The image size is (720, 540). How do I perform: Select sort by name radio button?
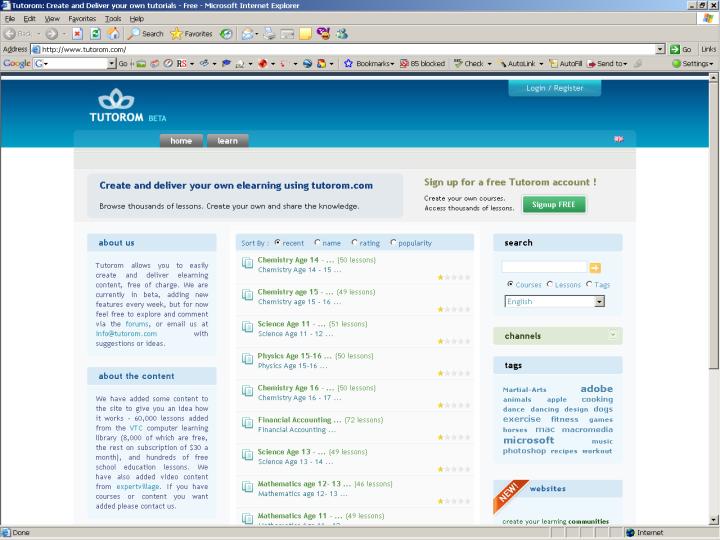317,242
